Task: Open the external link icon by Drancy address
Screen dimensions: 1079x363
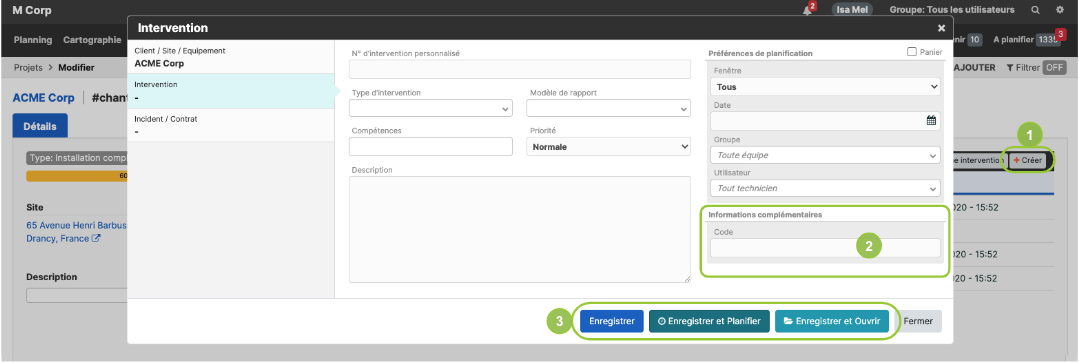Action: [x=96, y=239]
